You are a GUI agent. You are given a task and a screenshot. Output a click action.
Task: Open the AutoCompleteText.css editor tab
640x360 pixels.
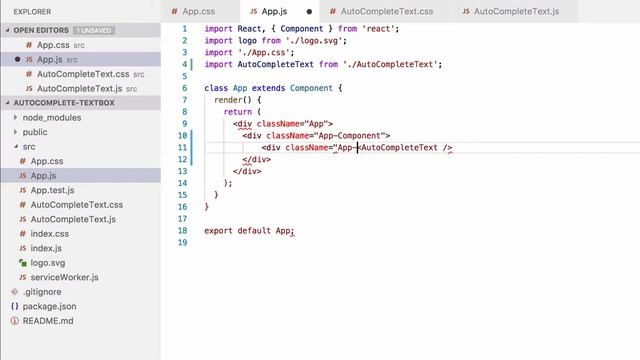click(387, 11)
